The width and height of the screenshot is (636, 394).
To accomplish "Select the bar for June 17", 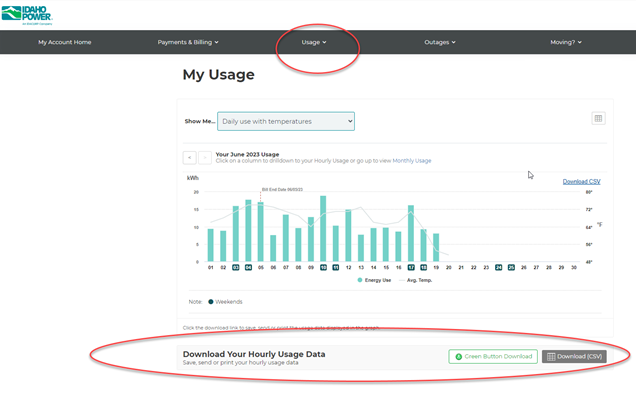I will (411, 233).
